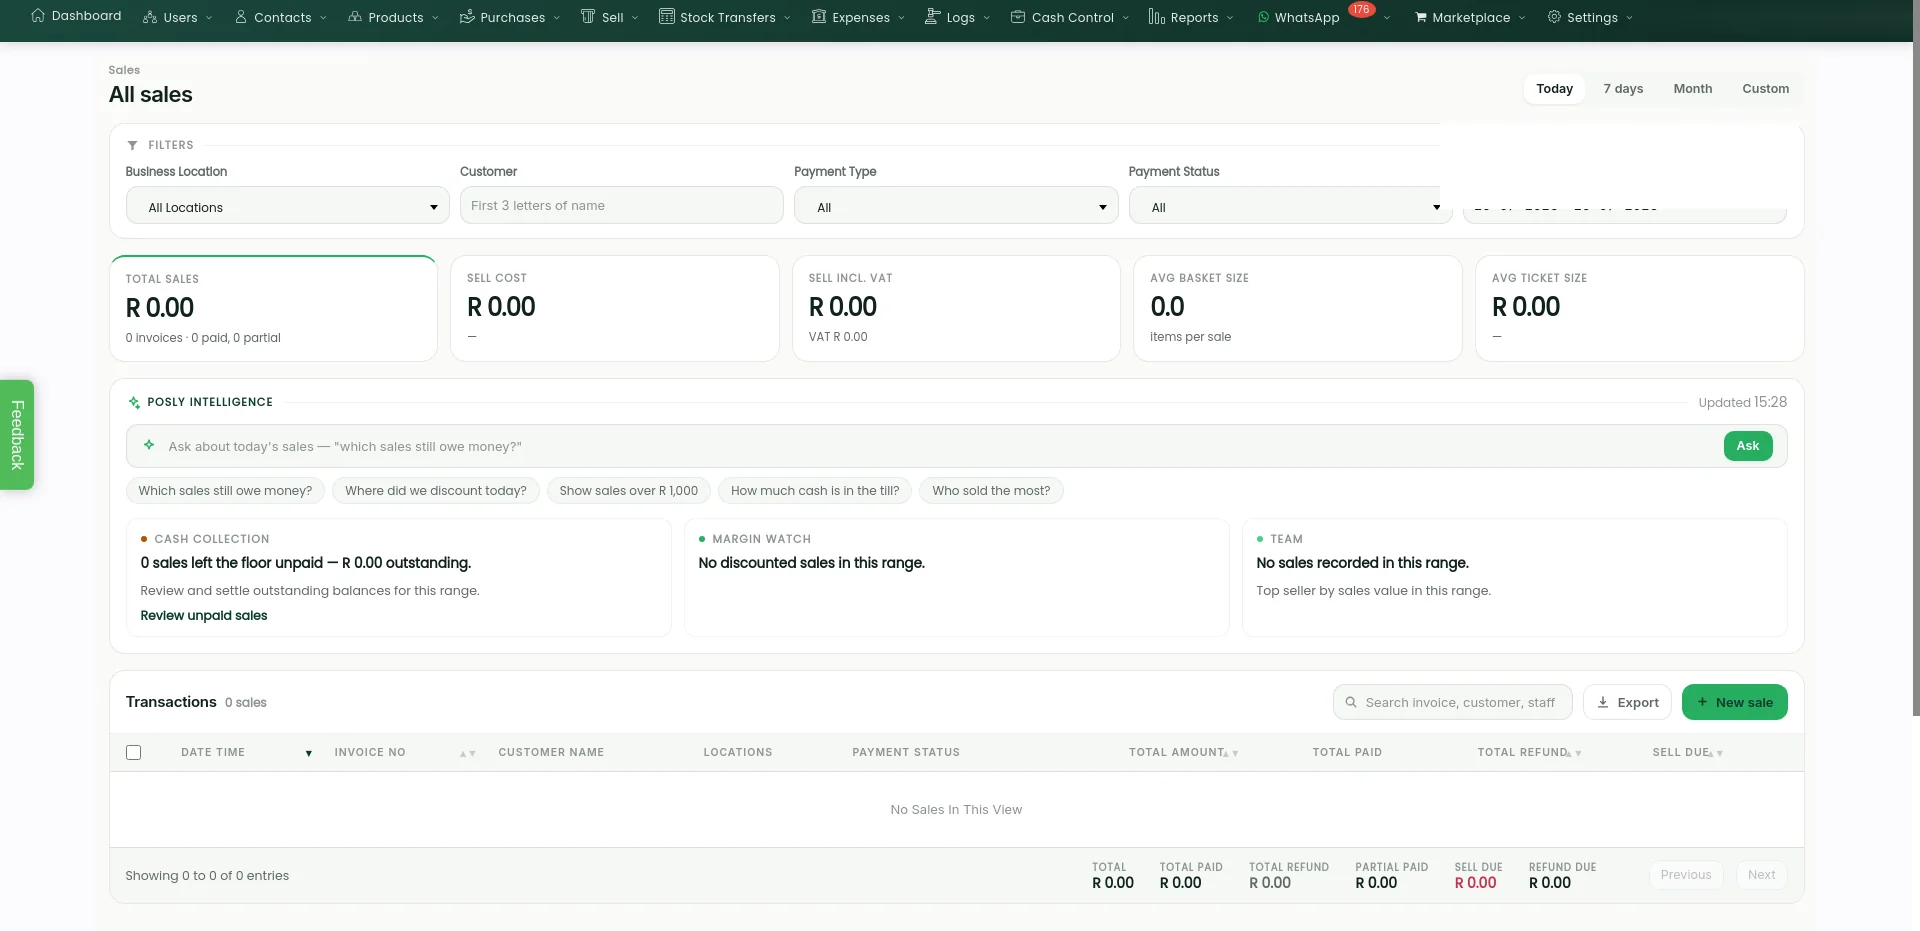Sort by Date Time column arrow
The image size is (1920, 931).
tap(308, 753)
